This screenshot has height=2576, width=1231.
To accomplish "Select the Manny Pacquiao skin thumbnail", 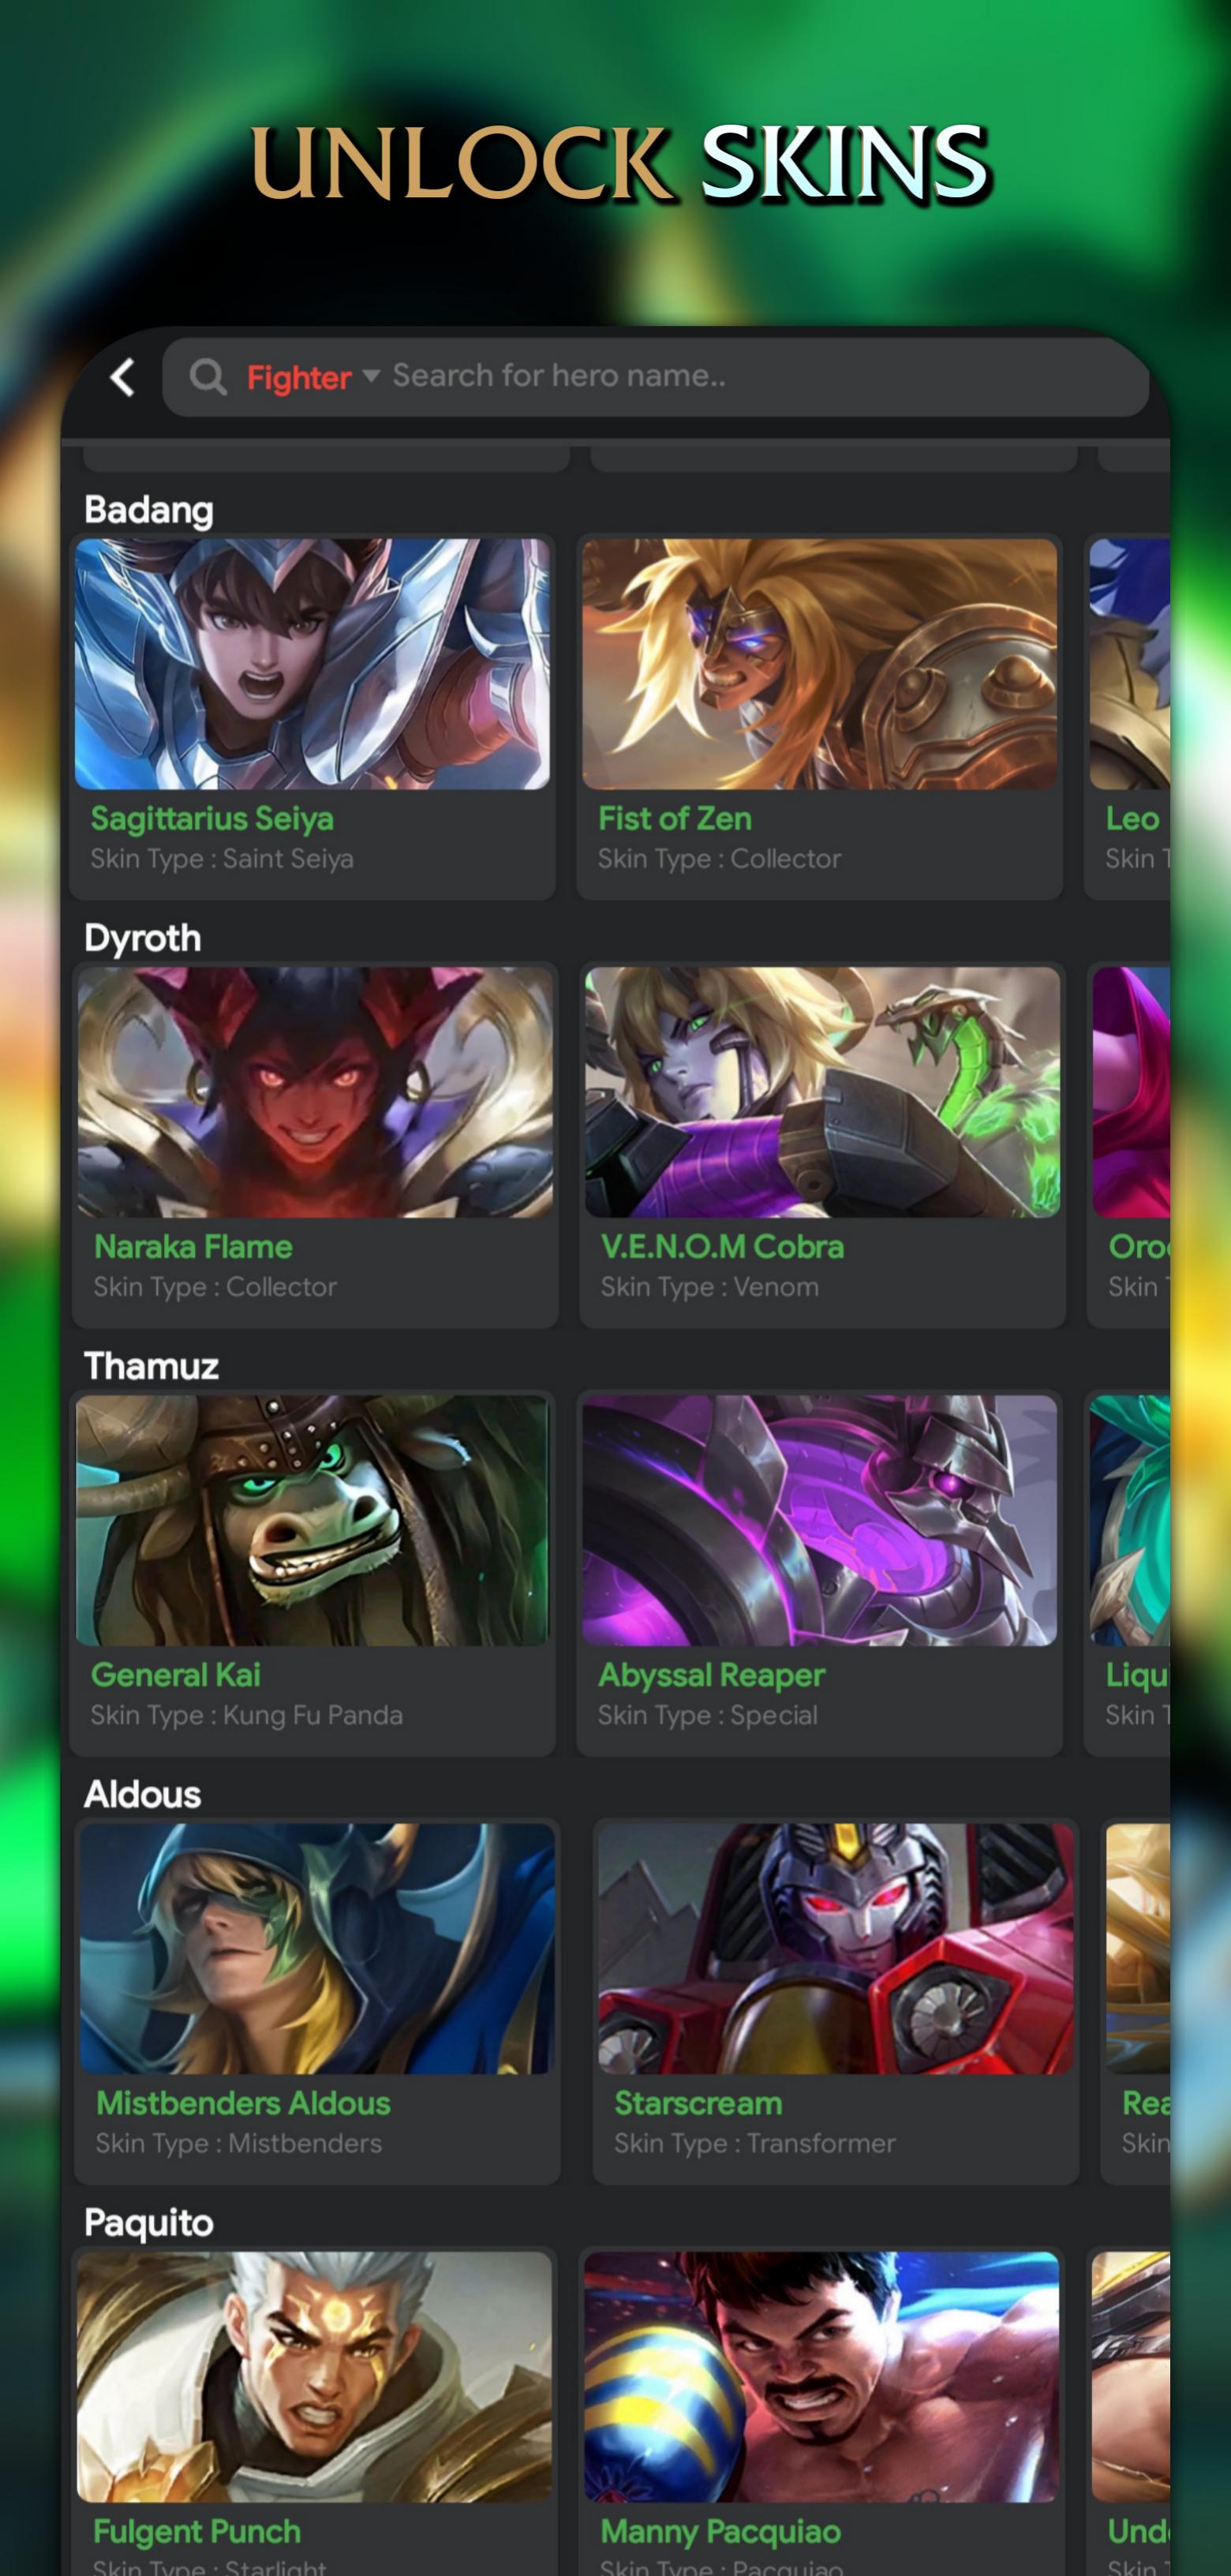I will 821,2376.
